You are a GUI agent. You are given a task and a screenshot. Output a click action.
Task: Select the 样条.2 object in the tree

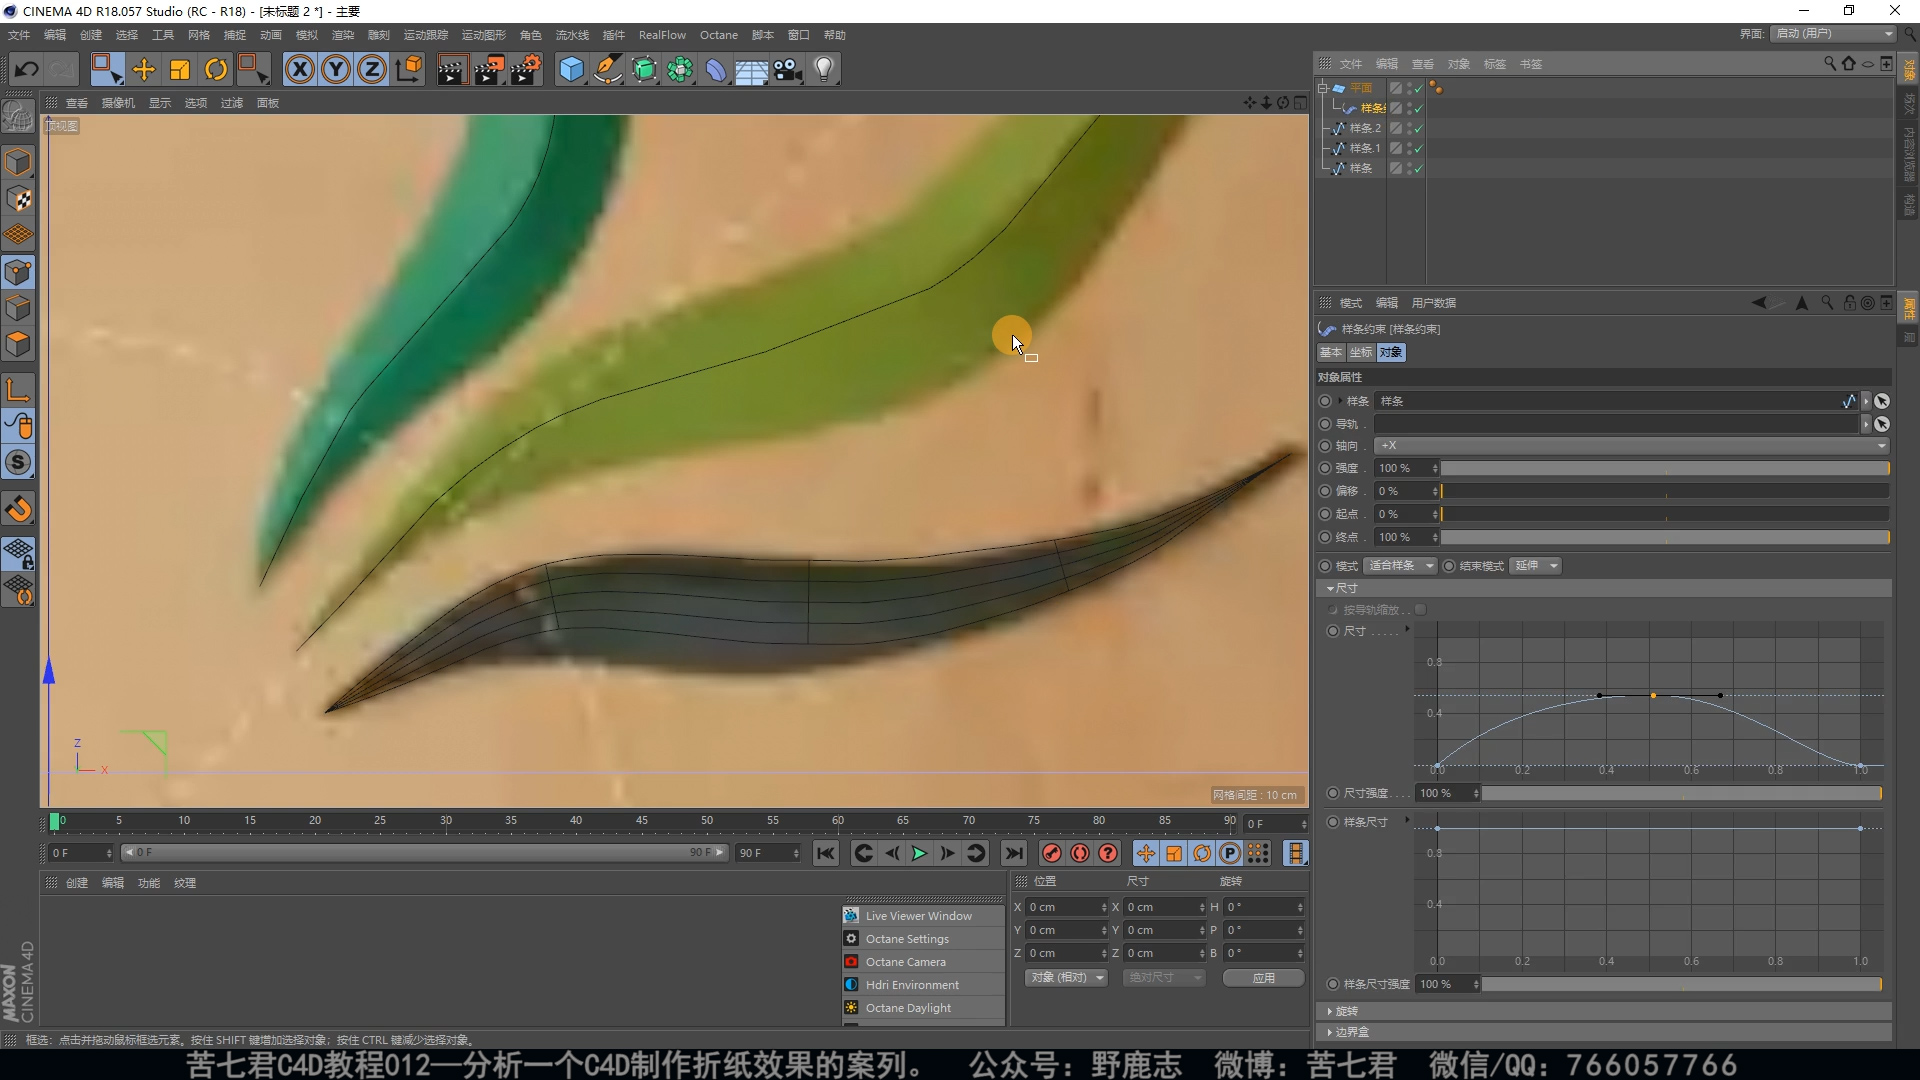click(x=1364, y=128)
